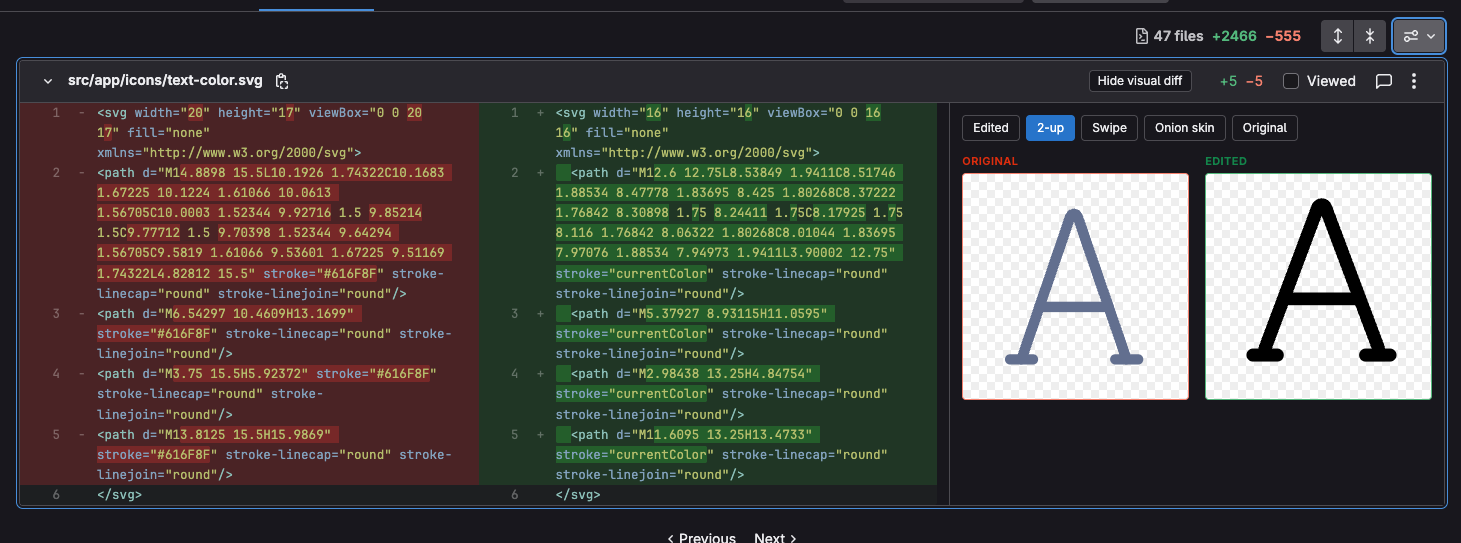Switch to the Swipe view tab
This screenshot has height=543, width=1461.
1109,127
